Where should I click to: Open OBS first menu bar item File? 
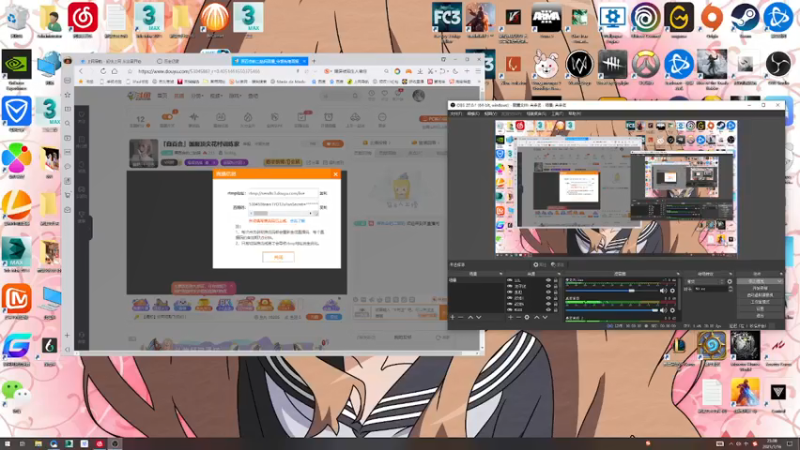[456, 114]
